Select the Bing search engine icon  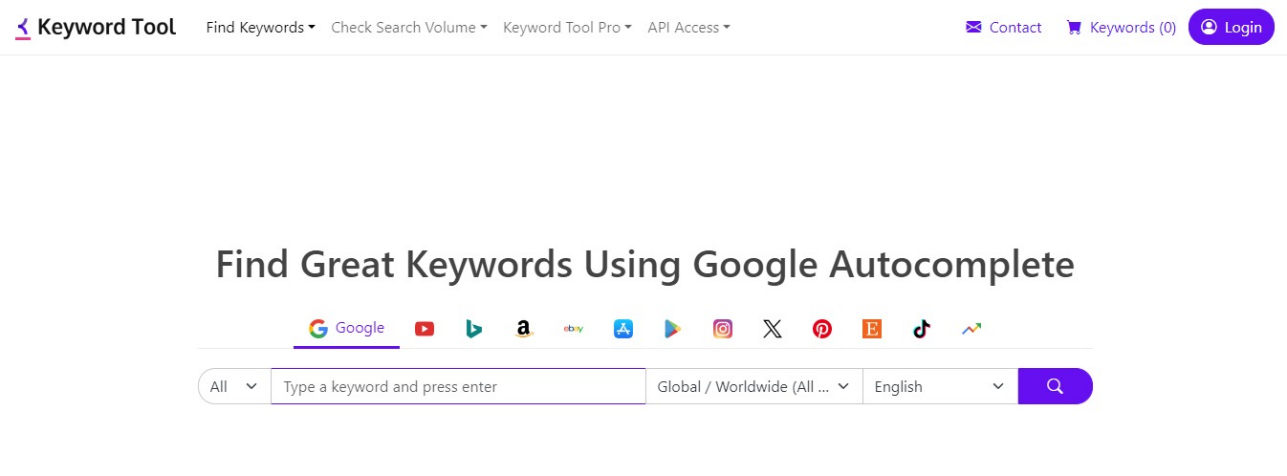pos(474,328)
